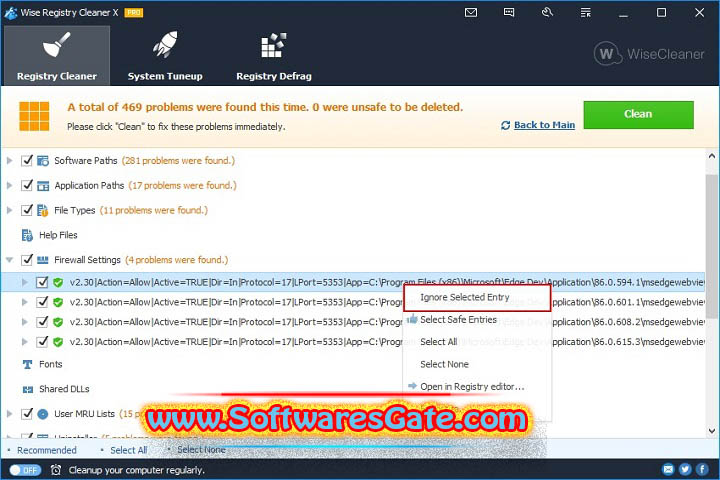Click the Software Paths category icon
Screen dimensions: 720x480
(43, 161)
